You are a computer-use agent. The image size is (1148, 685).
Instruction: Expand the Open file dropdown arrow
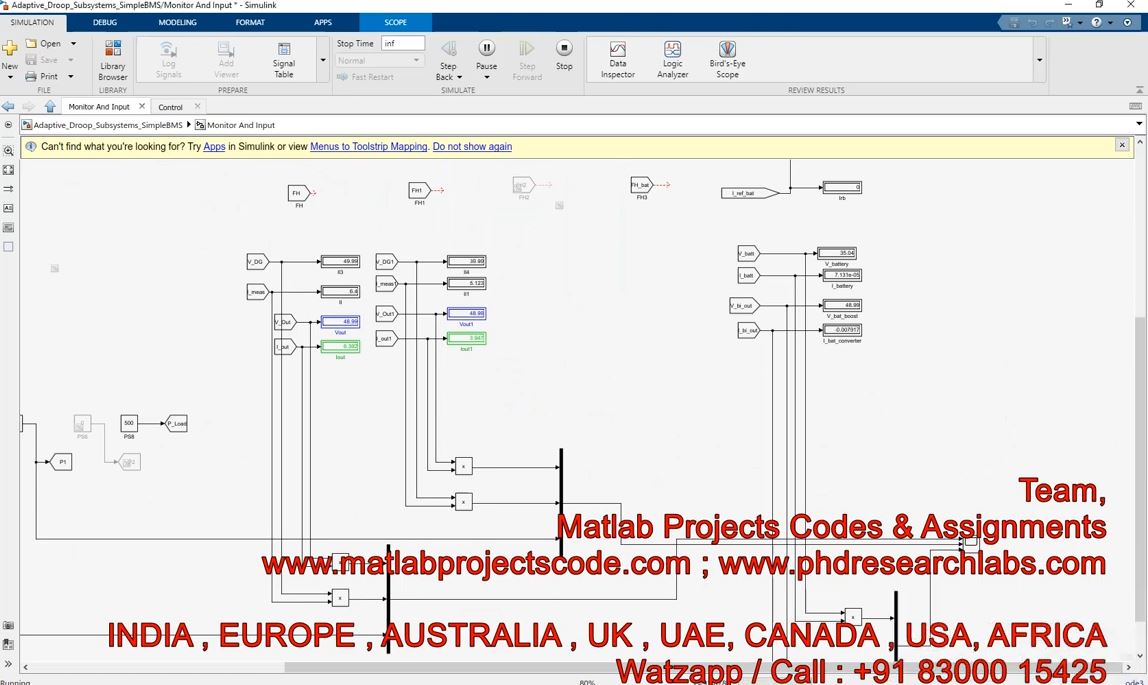tap(73, 44)
